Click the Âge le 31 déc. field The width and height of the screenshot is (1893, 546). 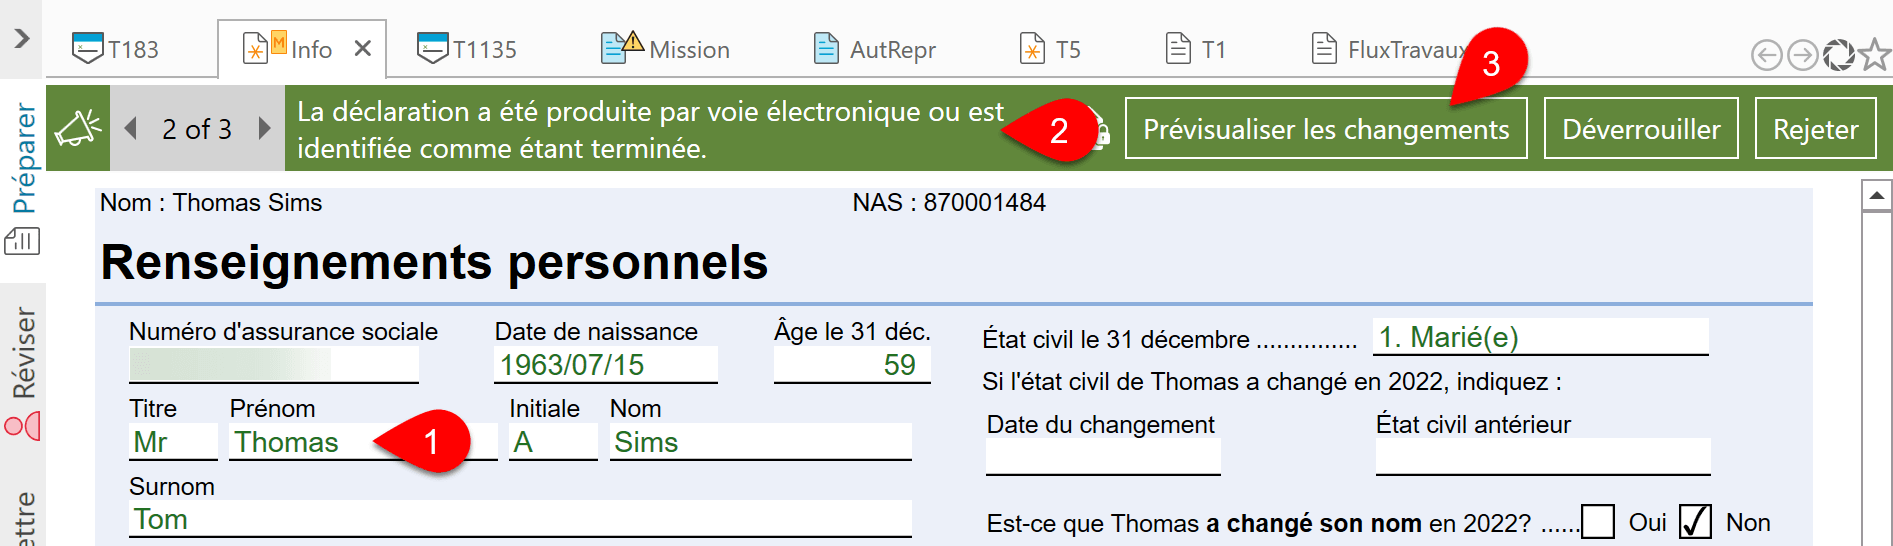click(852, 364)
